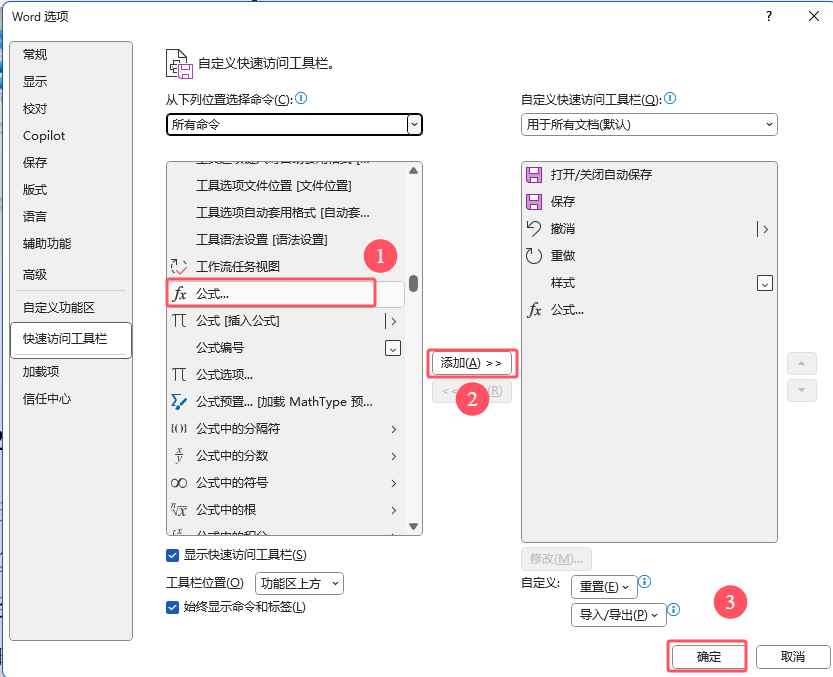
Task: Open the 校对 category
Action: [x=71, y=108]
